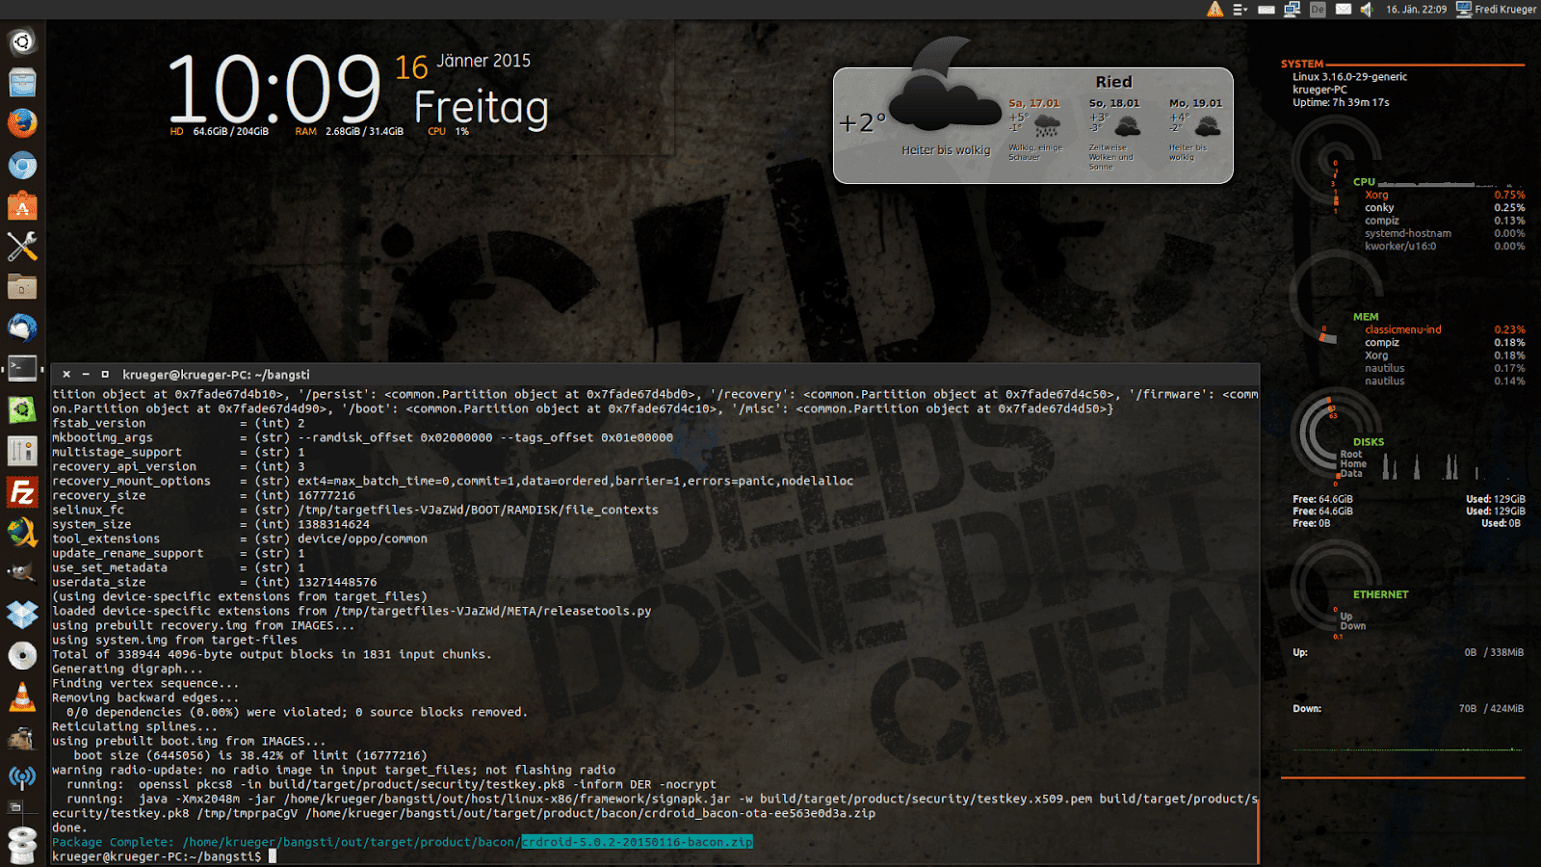The height and width of the screenshot is (867, 1541).
Task: Click the Ried location title in weather widget
Action: [1113, 82]
